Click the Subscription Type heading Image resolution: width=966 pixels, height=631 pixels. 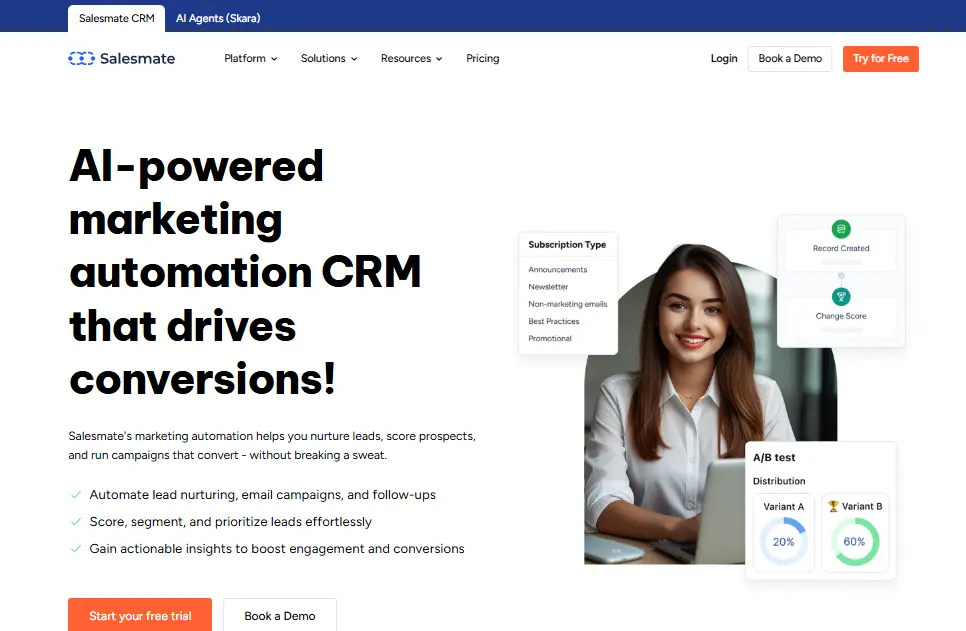pos(567,245)
